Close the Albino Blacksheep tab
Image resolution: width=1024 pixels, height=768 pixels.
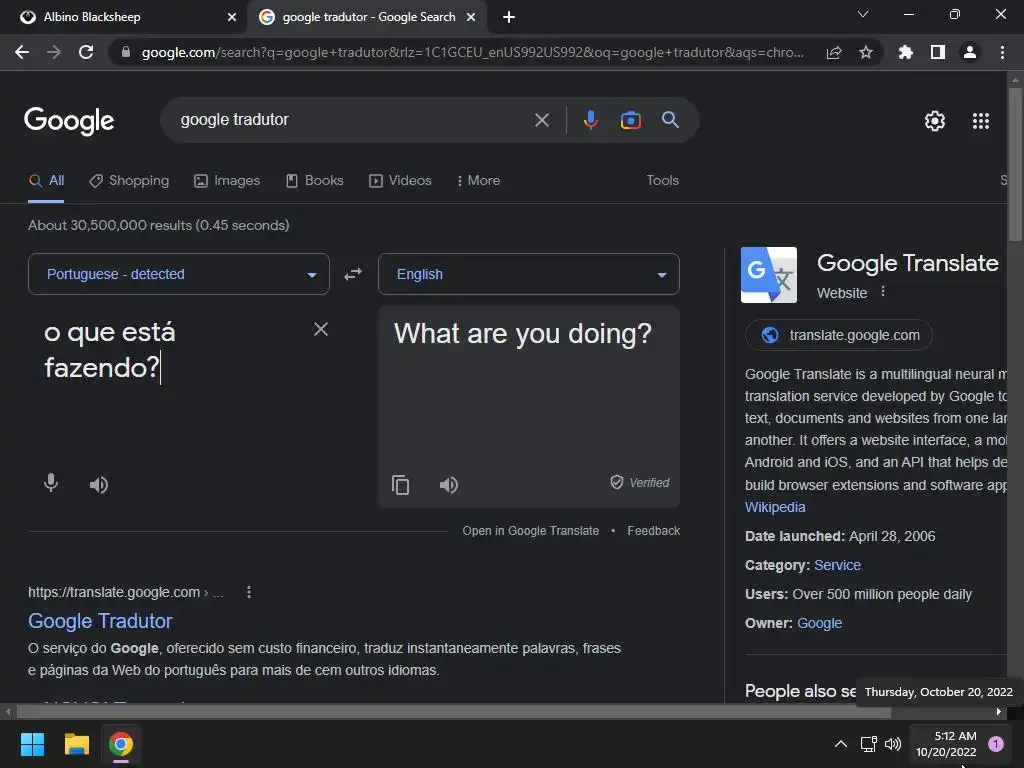[231, 17]
